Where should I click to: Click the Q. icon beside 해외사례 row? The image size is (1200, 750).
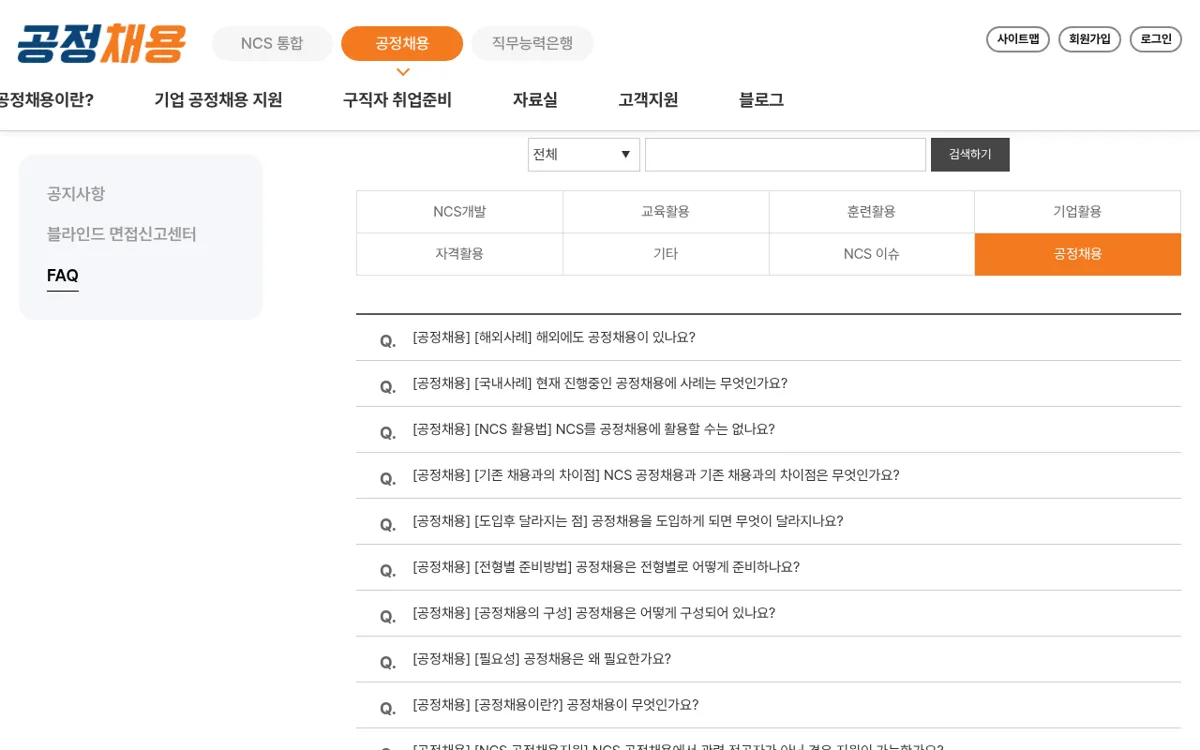point(388,341)
